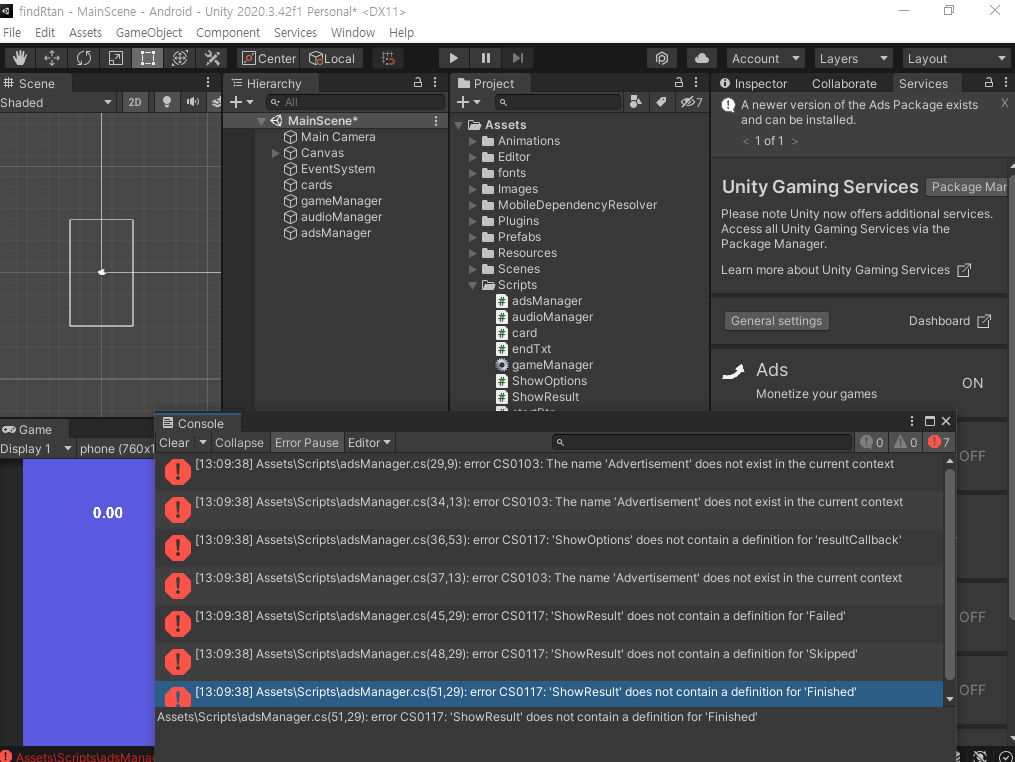Open Display 1 dropdown in Game view
This screenshot has width=1015, height=762.
coord(36,449)
